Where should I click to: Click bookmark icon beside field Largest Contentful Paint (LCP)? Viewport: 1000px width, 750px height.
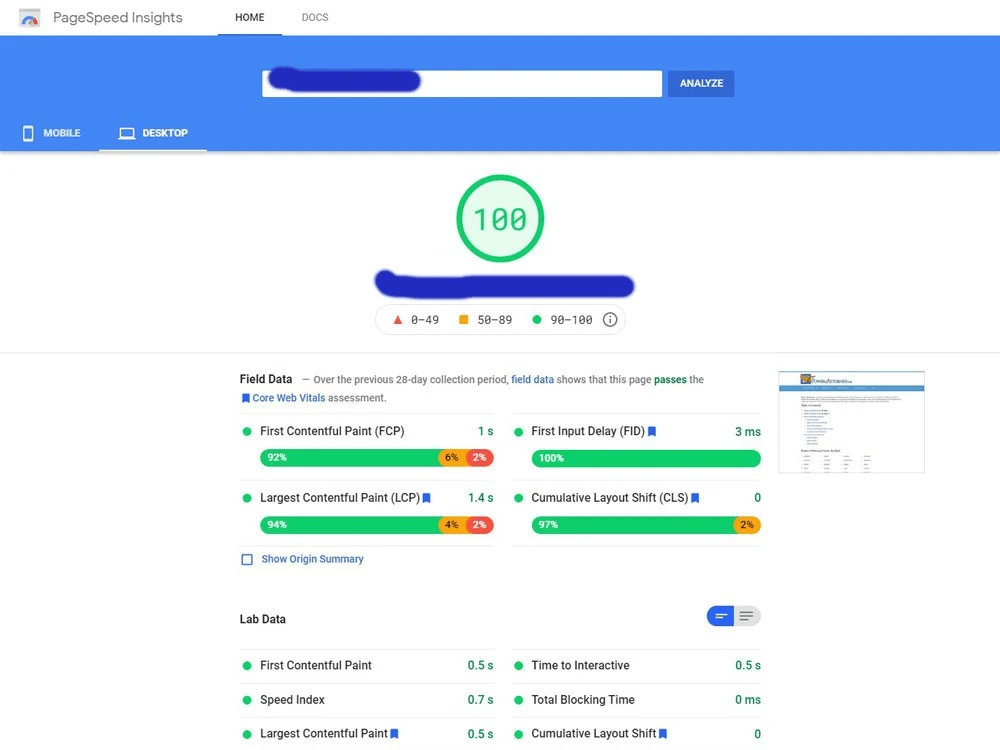click(x=427, y=498)
